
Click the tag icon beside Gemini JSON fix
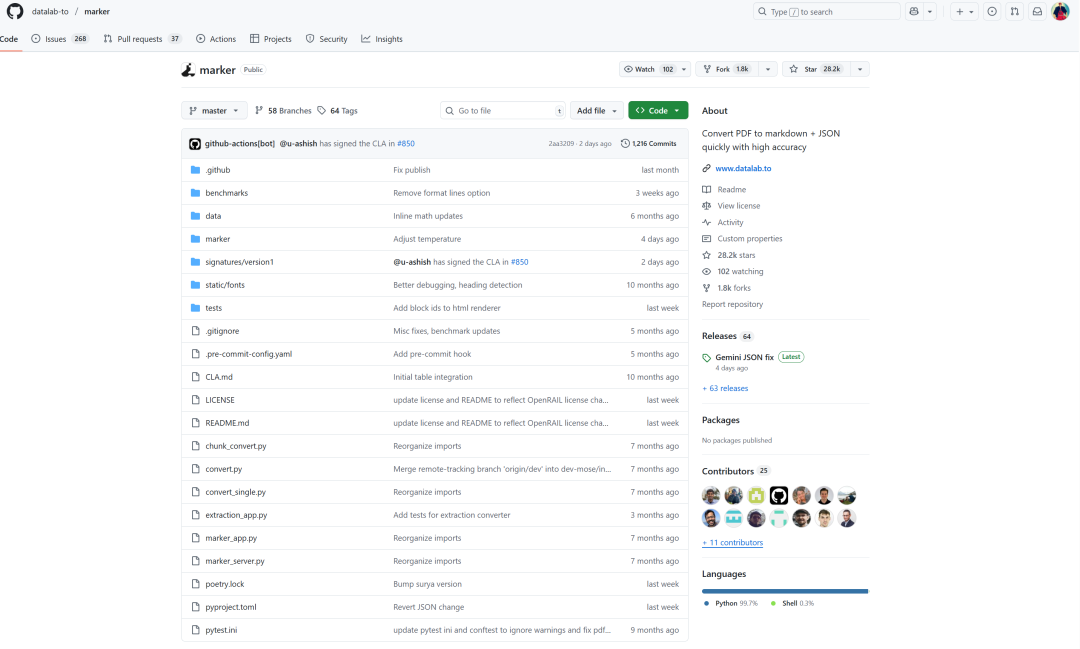click(x=707, y=358)
